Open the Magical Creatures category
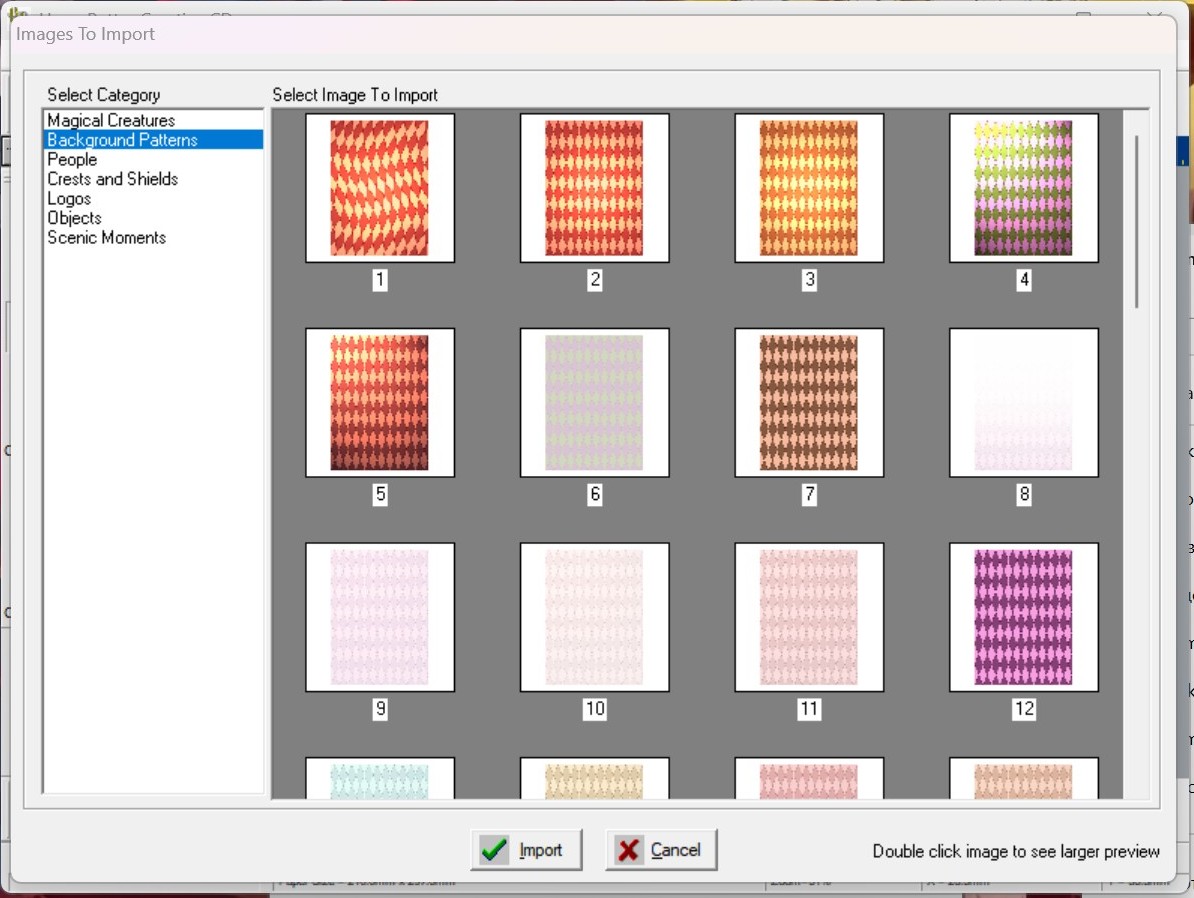 [111, 120]
